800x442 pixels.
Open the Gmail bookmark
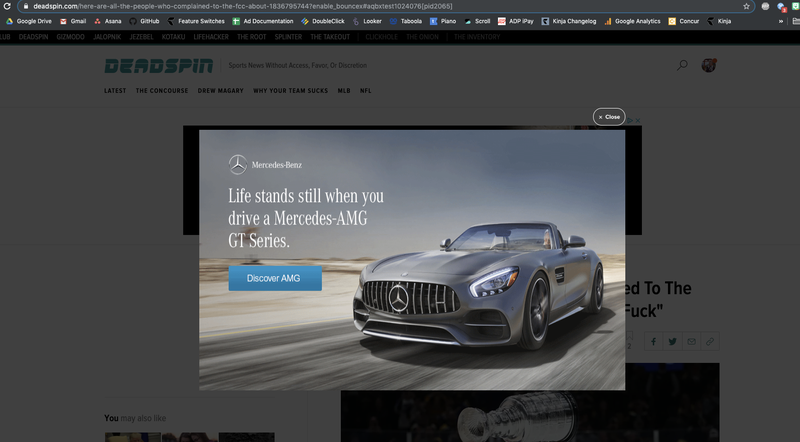[73, 21]
